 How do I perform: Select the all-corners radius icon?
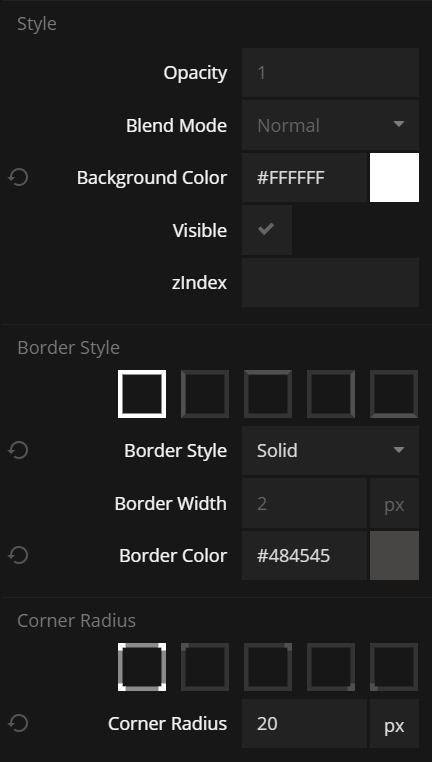(x=142, y=667)
